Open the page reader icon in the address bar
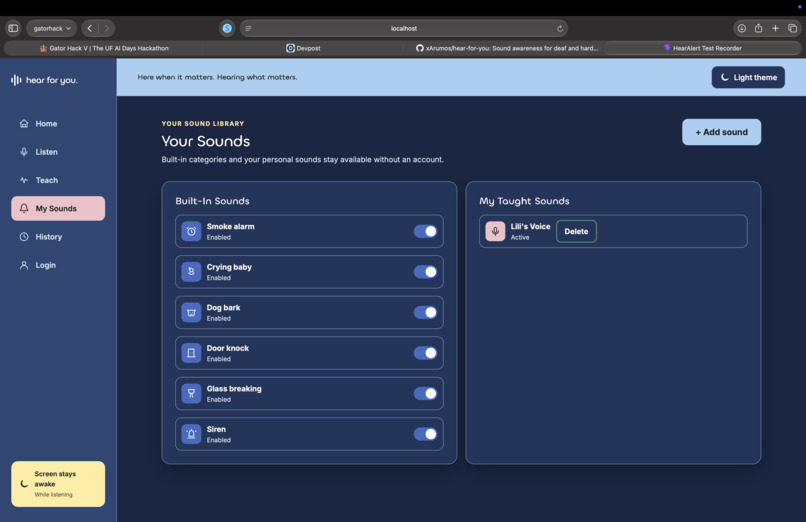Screen dimensions: 806x522 coord(248,28)
